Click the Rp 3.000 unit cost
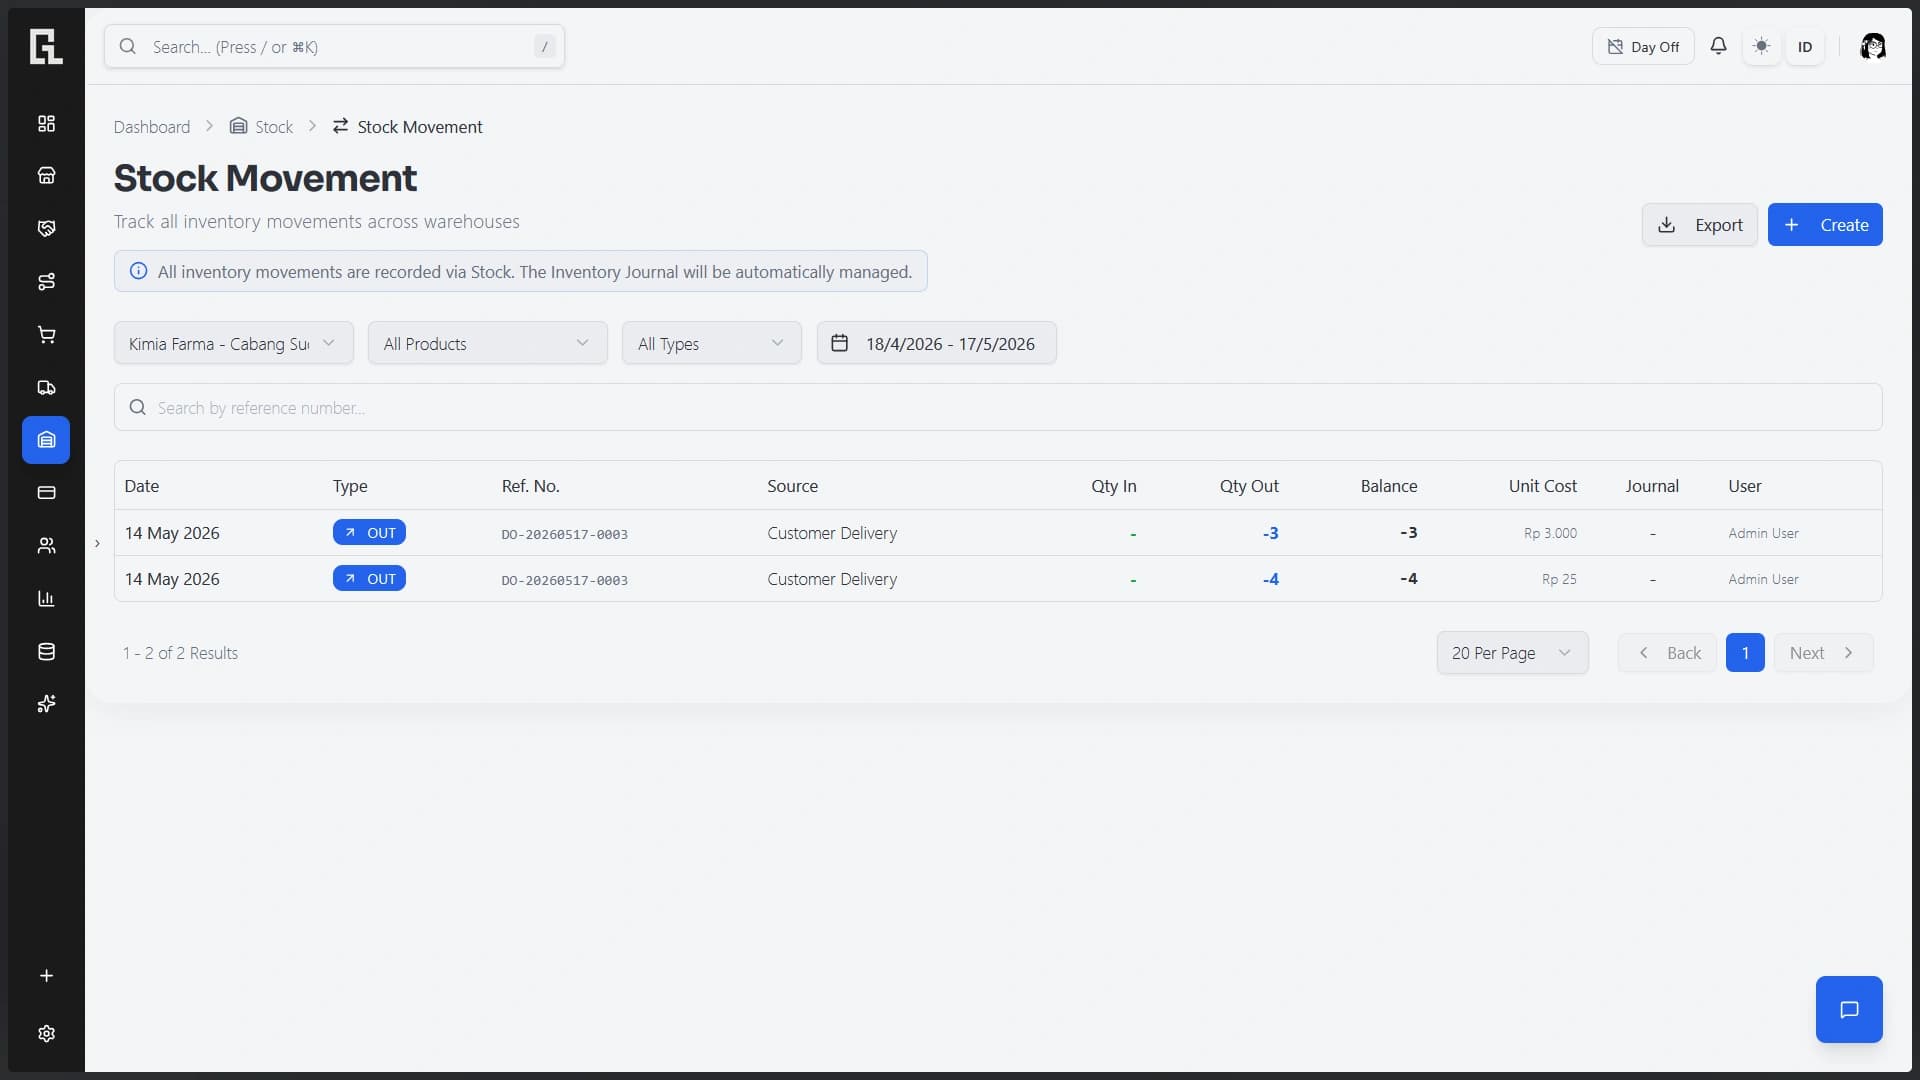Viewport: 1920px width, 1080px height. tap(1550, 533)
